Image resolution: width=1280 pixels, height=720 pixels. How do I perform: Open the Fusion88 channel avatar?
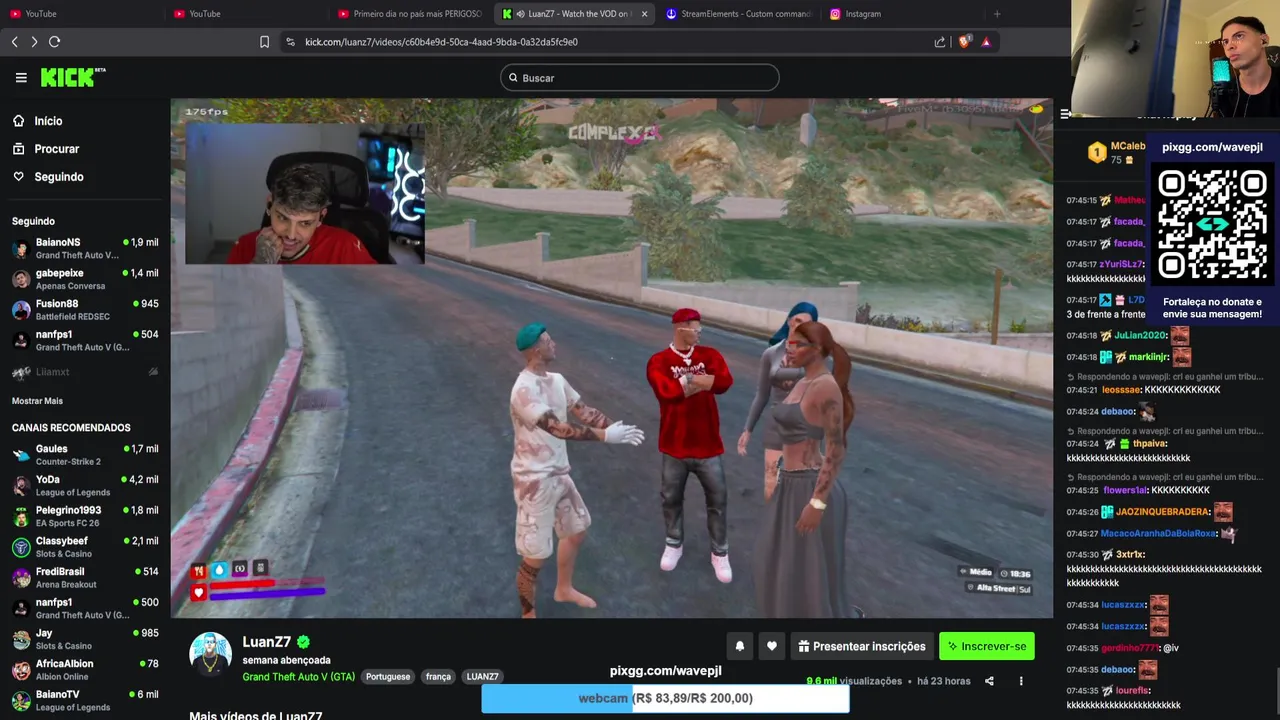click(x=21, y=310)
